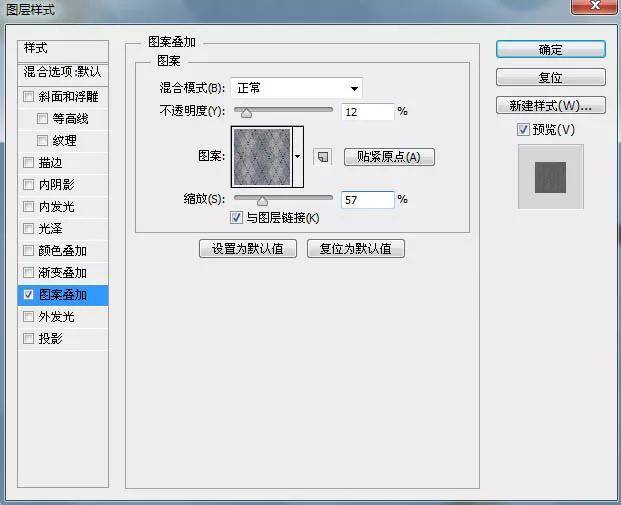The height and width of the screenshot is (505, 621).
Task: Open the 混合模式 dropdown
Action: pyautogui.click(x=296, y=88)
